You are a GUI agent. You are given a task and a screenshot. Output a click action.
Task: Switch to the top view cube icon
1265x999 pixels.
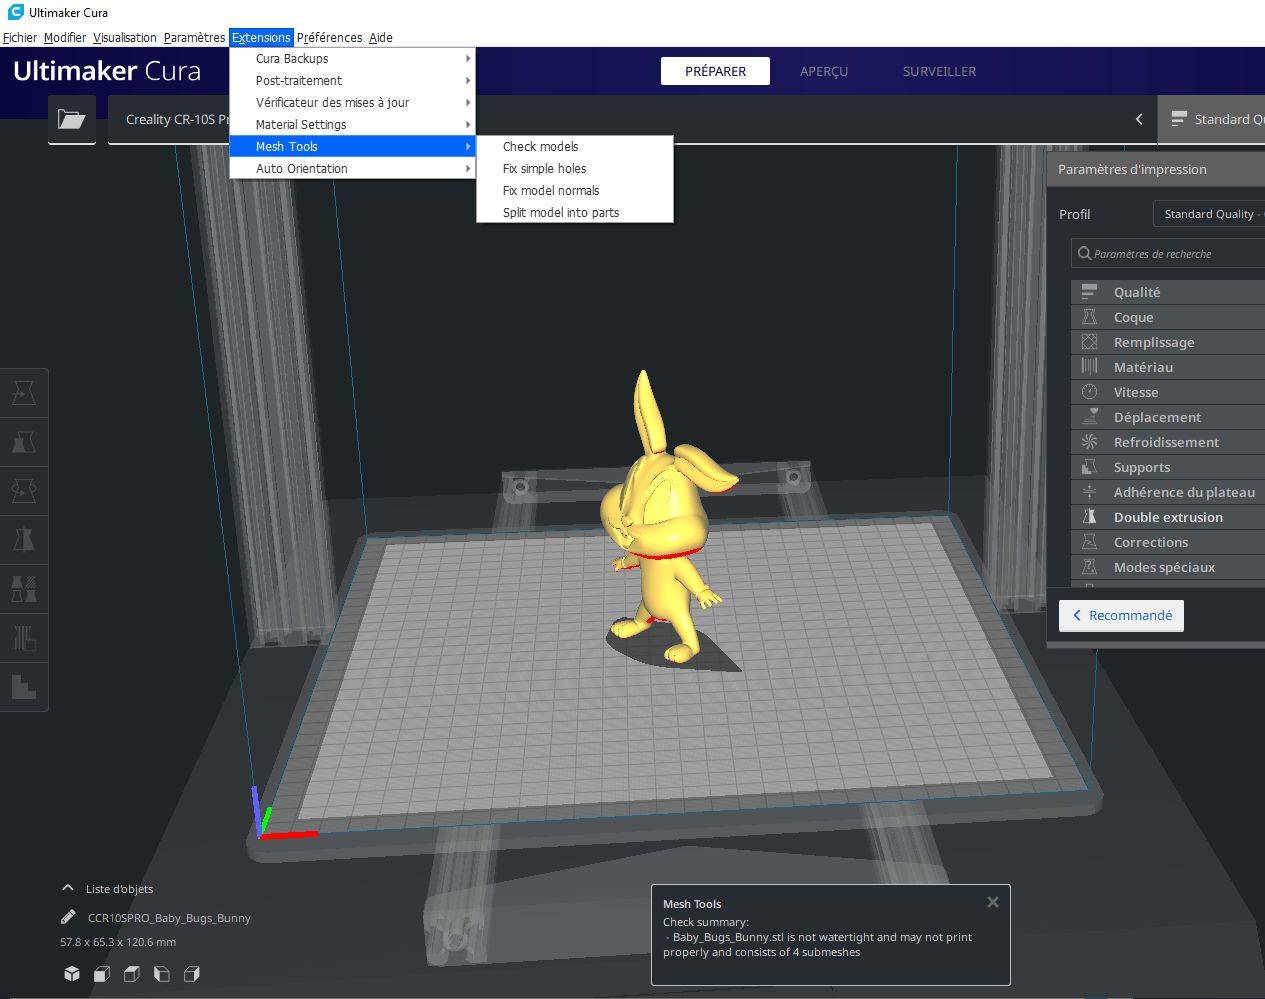point(132,973)
